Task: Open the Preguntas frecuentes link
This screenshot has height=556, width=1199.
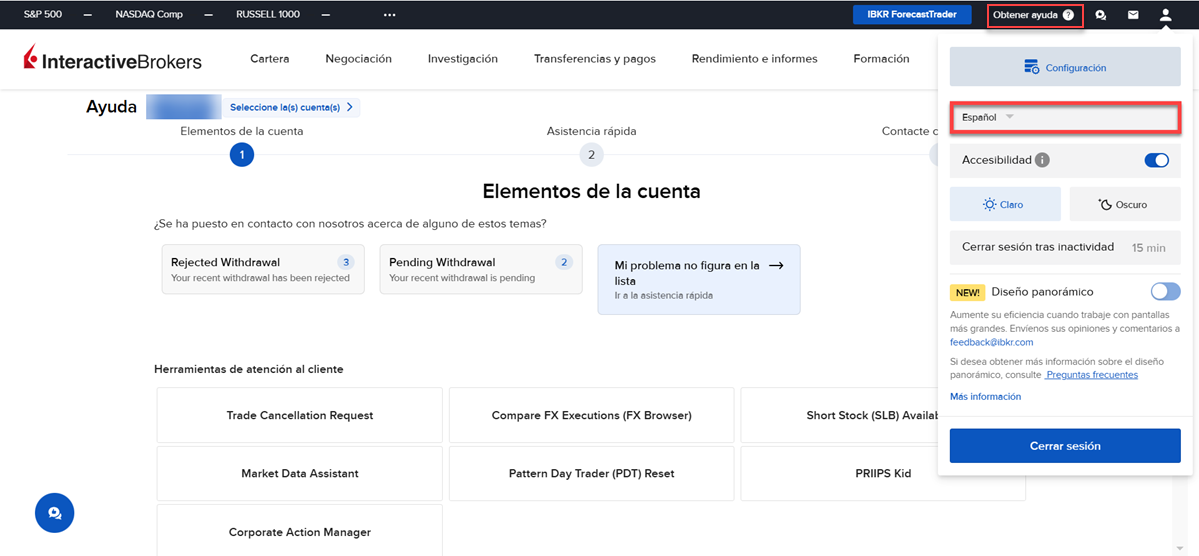Action: [x=1091, y=375]
